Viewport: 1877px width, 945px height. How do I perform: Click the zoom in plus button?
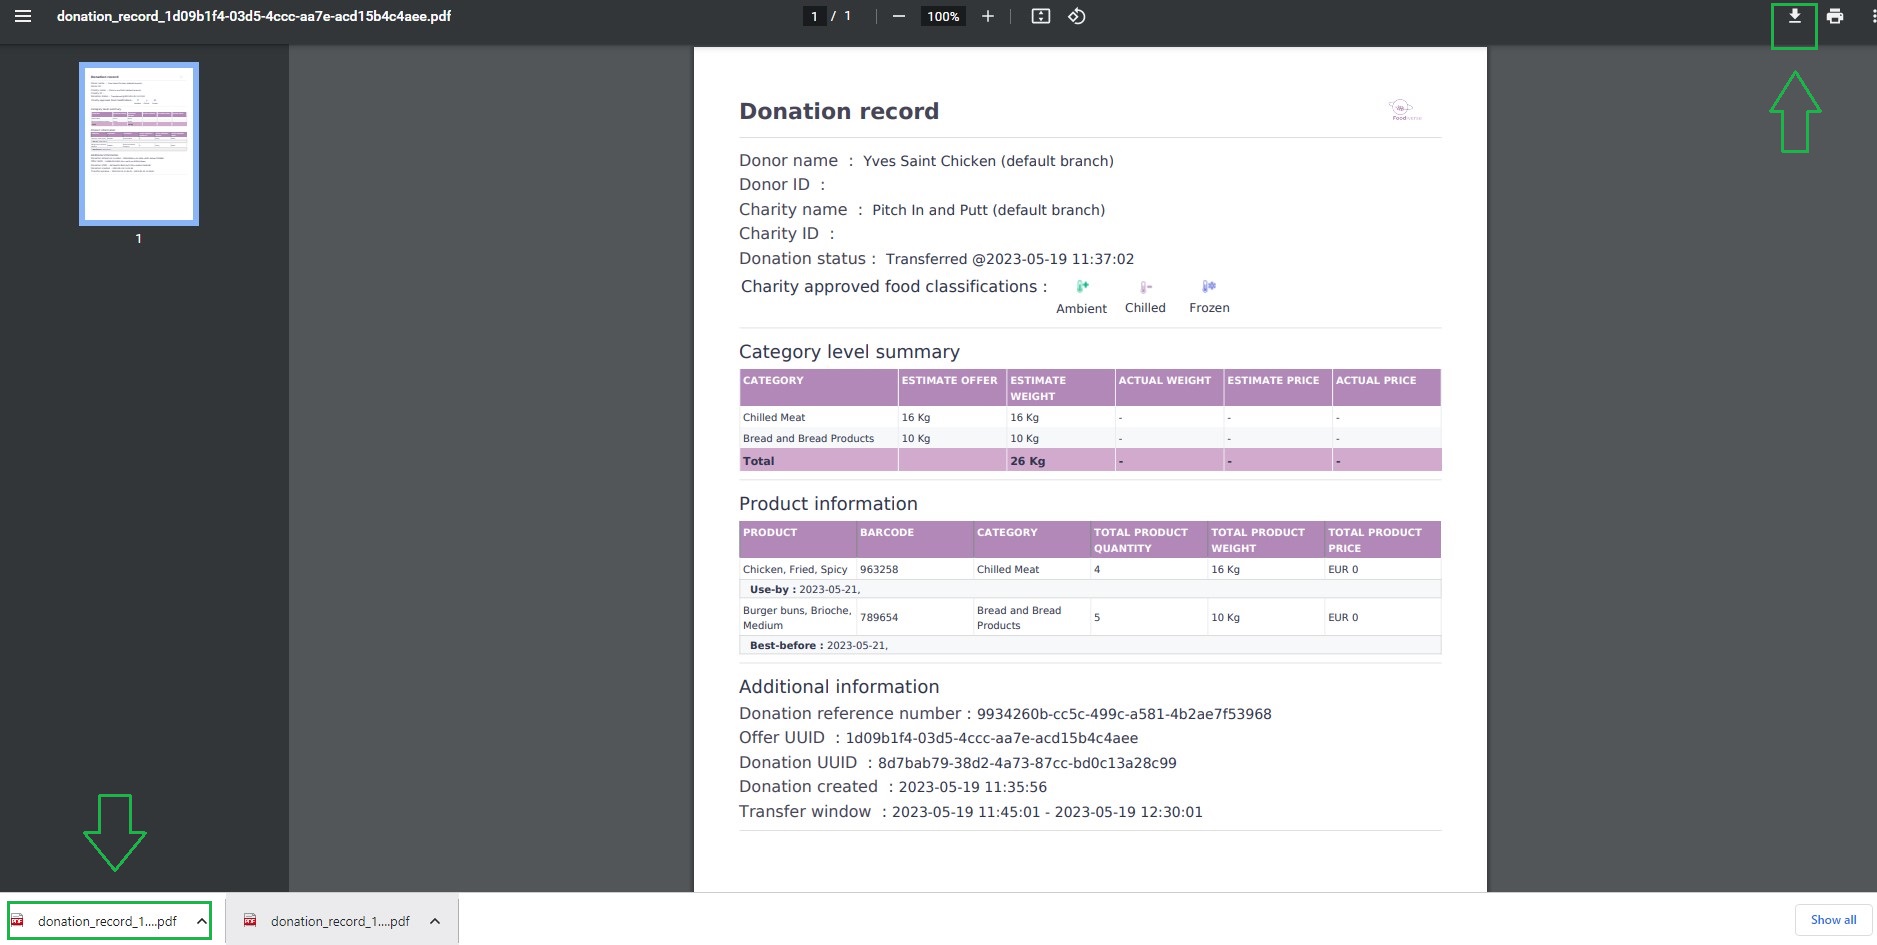[x=987, y=16]
